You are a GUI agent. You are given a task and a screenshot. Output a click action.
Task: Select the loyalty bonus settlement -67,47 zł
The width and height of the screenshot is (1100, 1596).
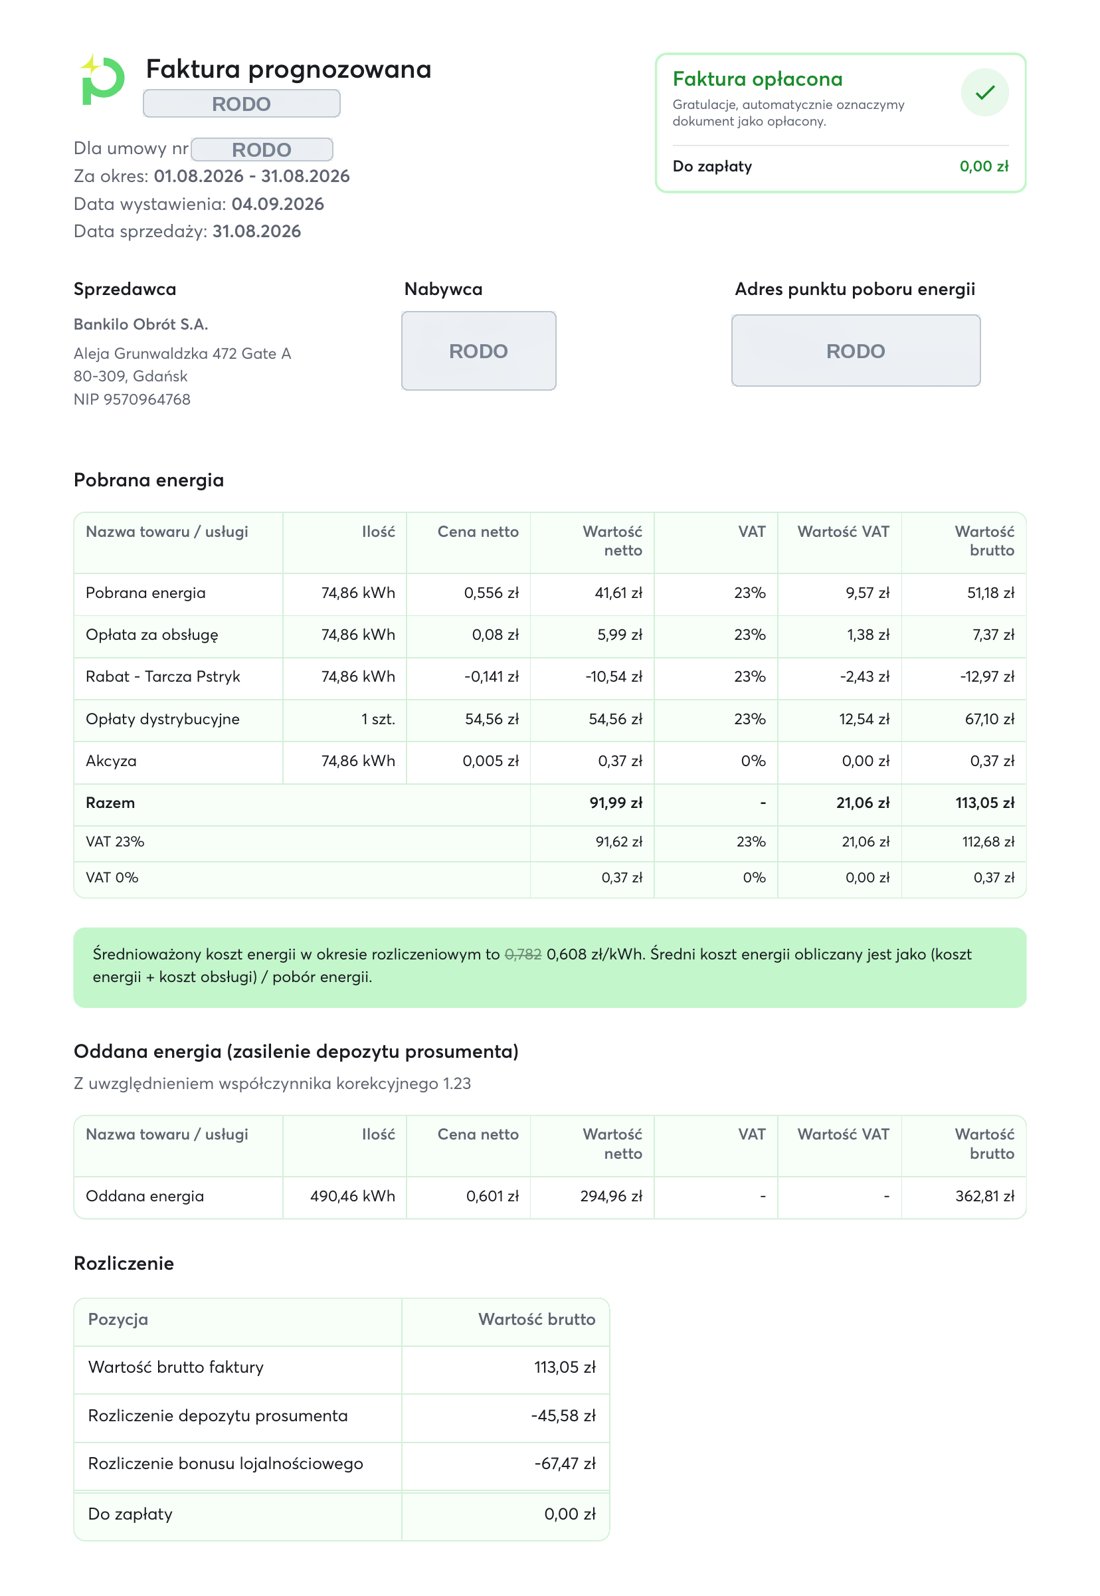click(565, 1464)
